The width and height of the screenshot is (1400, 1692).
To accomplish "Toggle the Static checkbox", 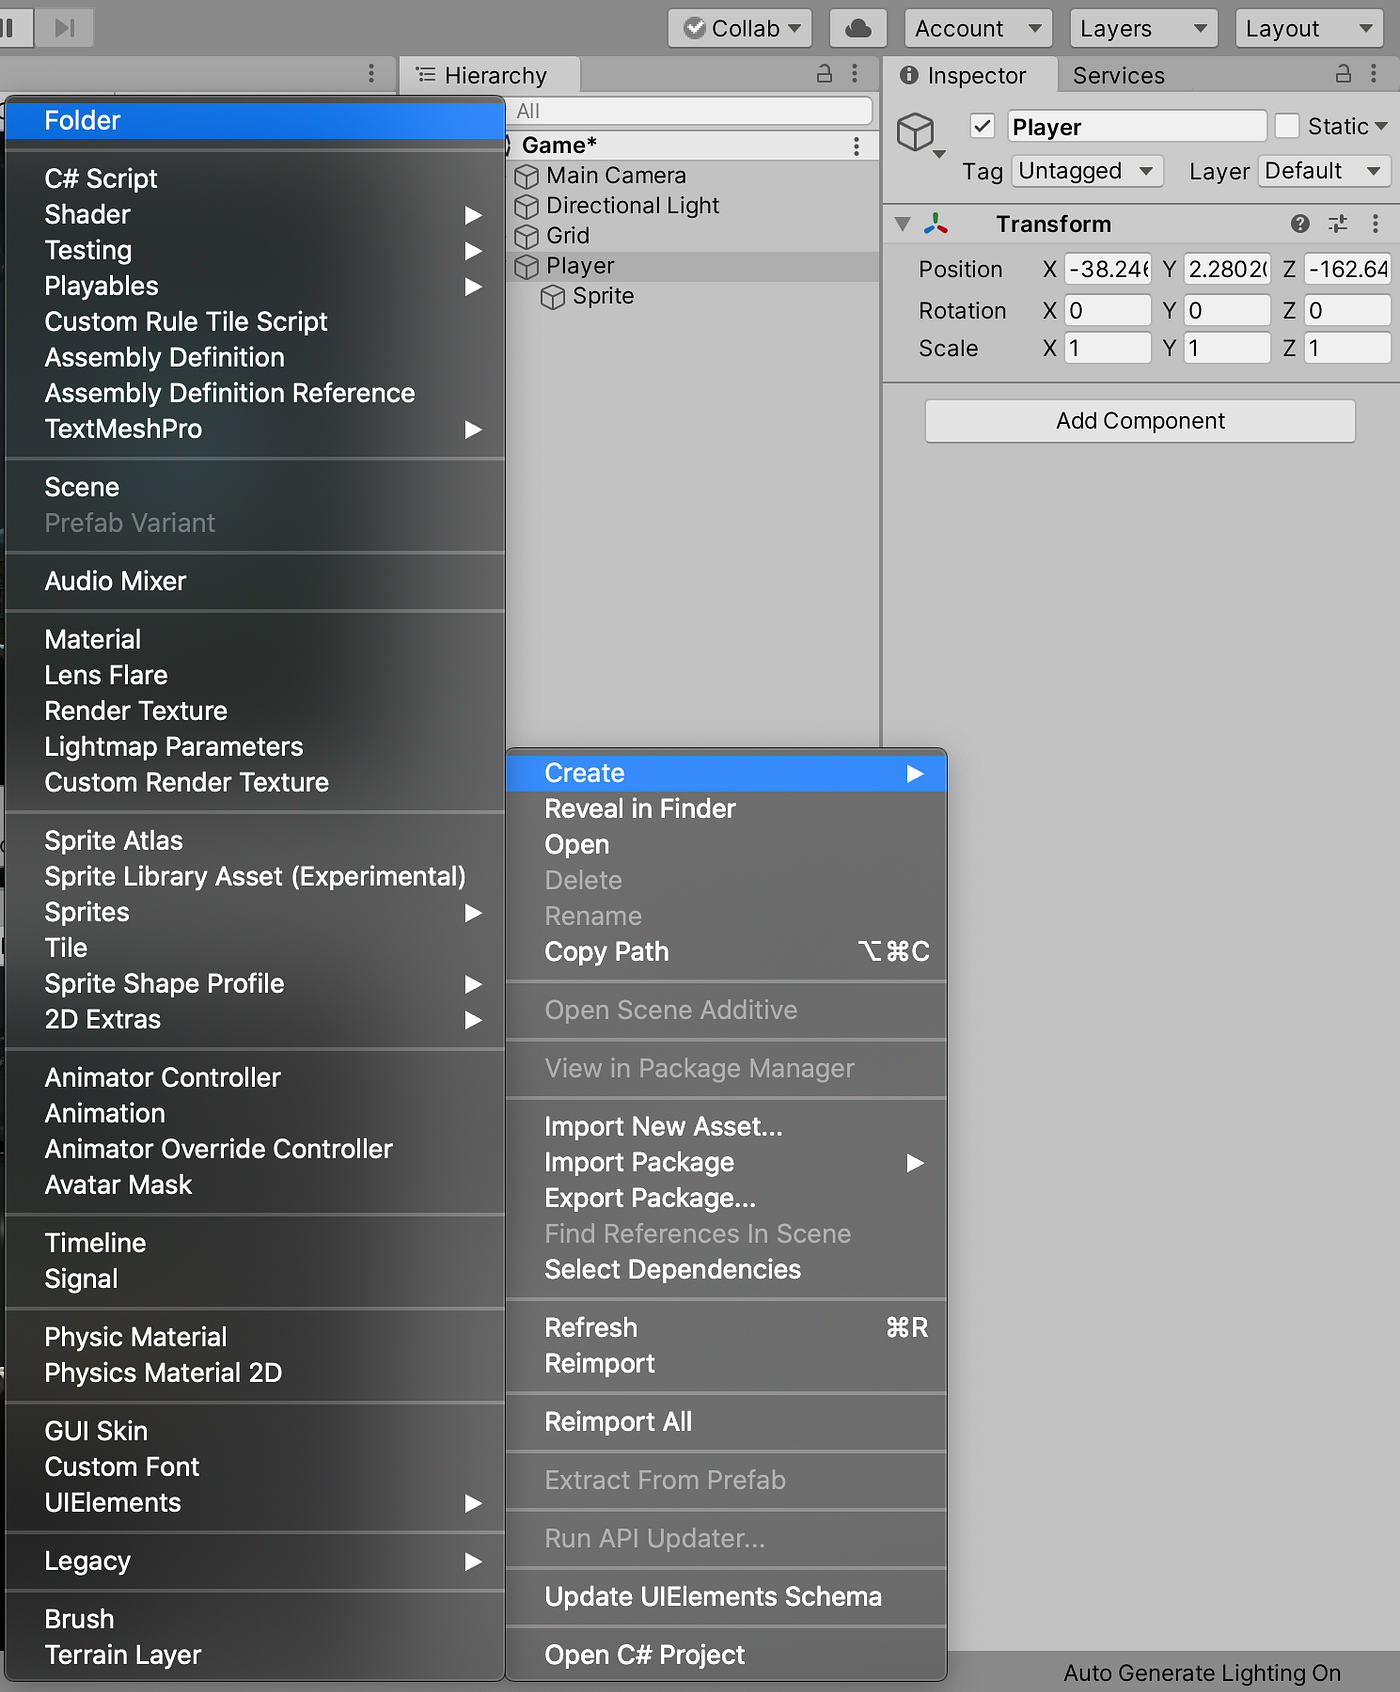I will coord(1287,126).
